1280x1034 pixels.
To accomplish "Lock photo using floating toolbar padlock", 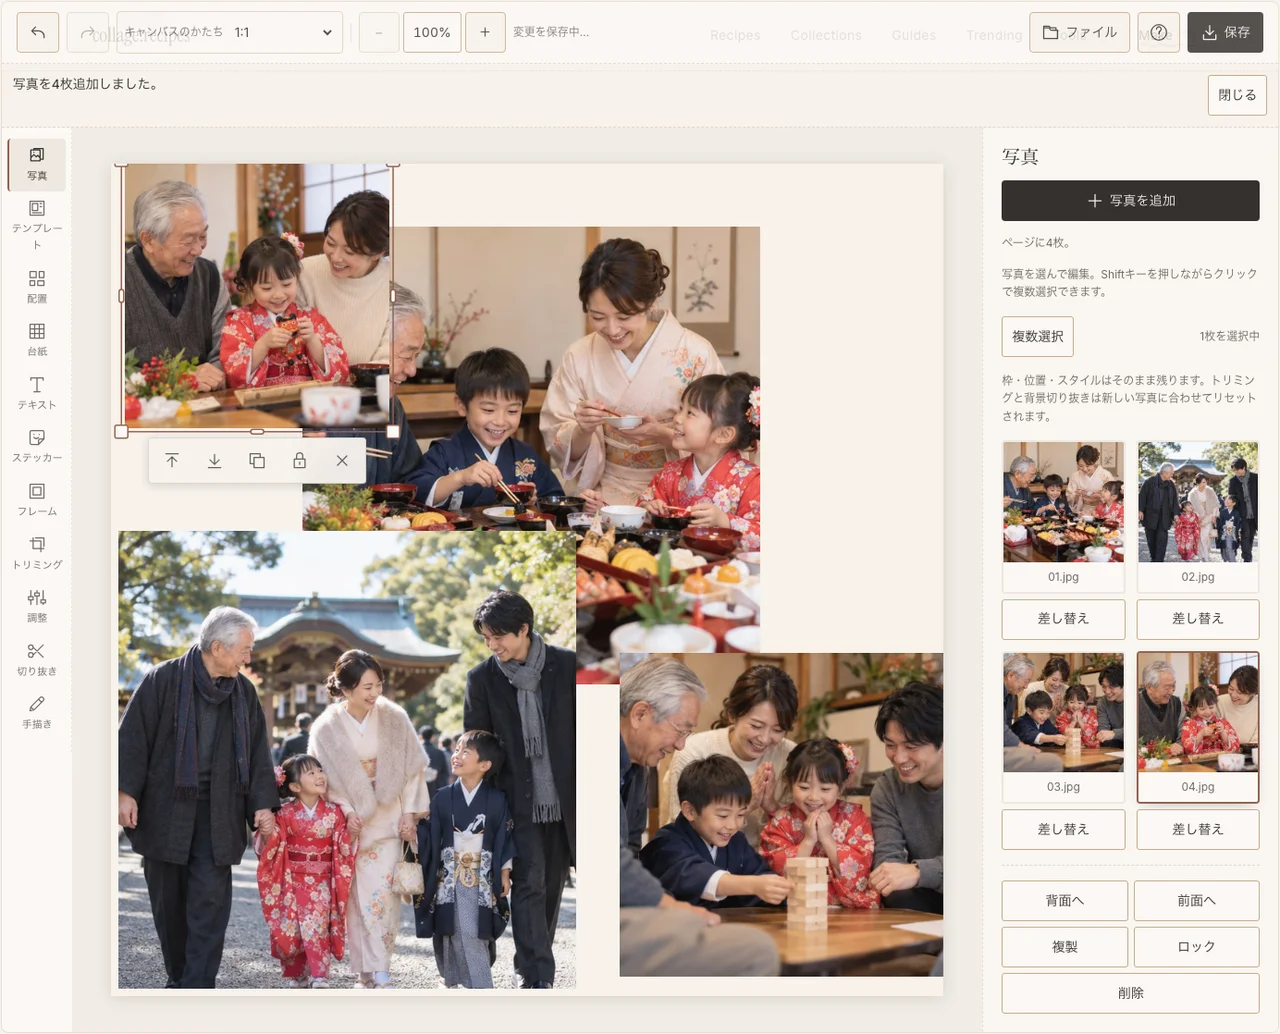I will pos(299,461).
